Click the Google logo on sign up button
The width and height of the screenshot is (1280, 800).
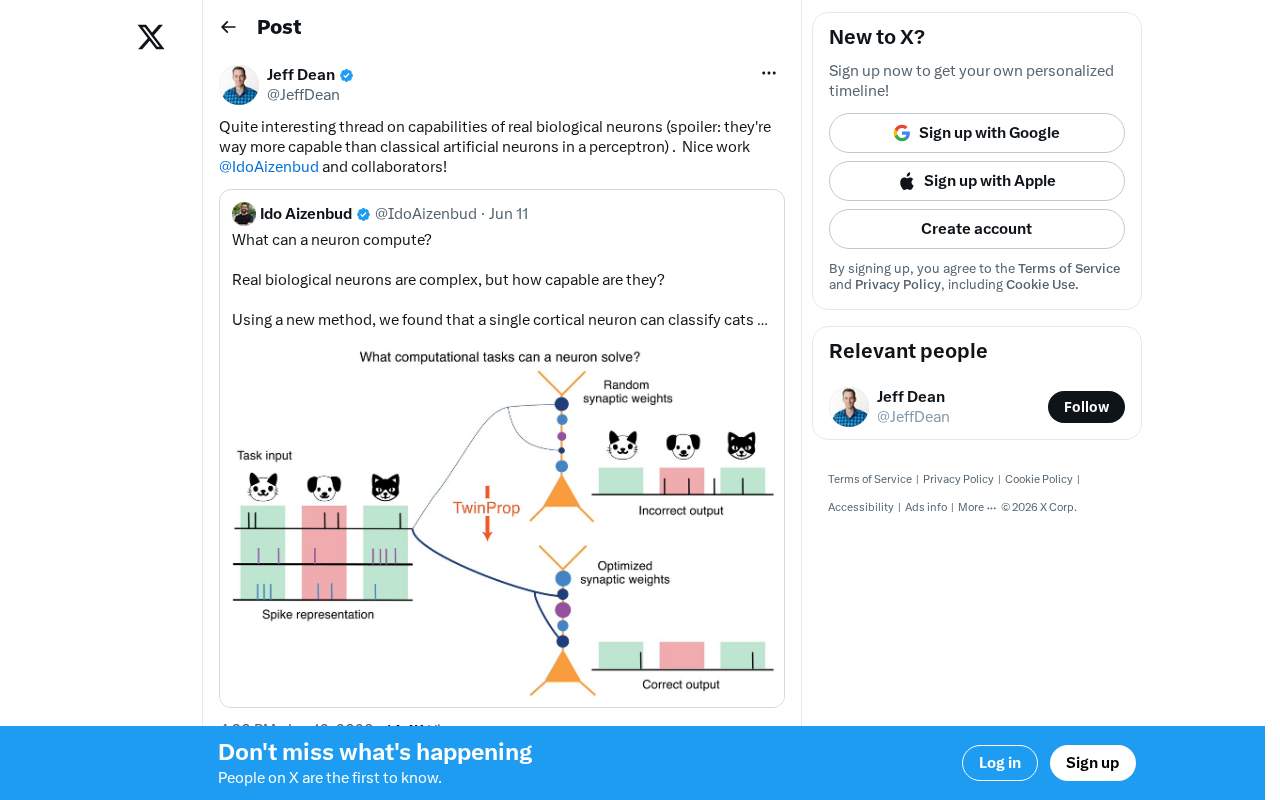tap(902, 133)
